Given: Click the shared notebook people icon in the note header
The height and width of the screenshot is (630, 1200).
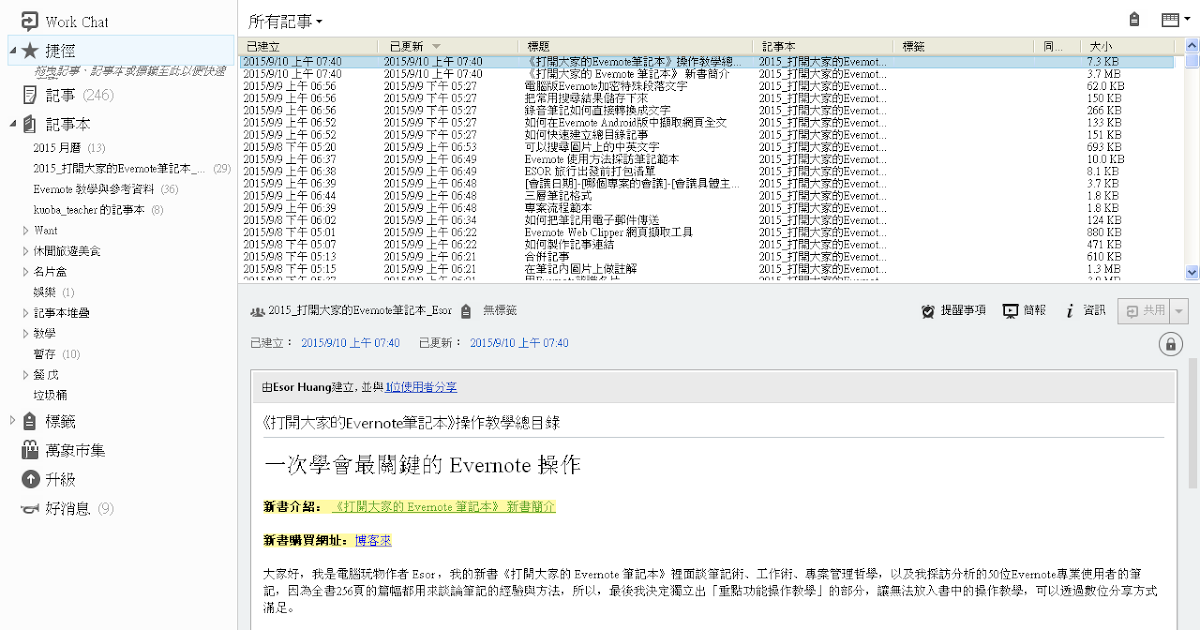Looking at the screenshot, I should click(258, 311).
